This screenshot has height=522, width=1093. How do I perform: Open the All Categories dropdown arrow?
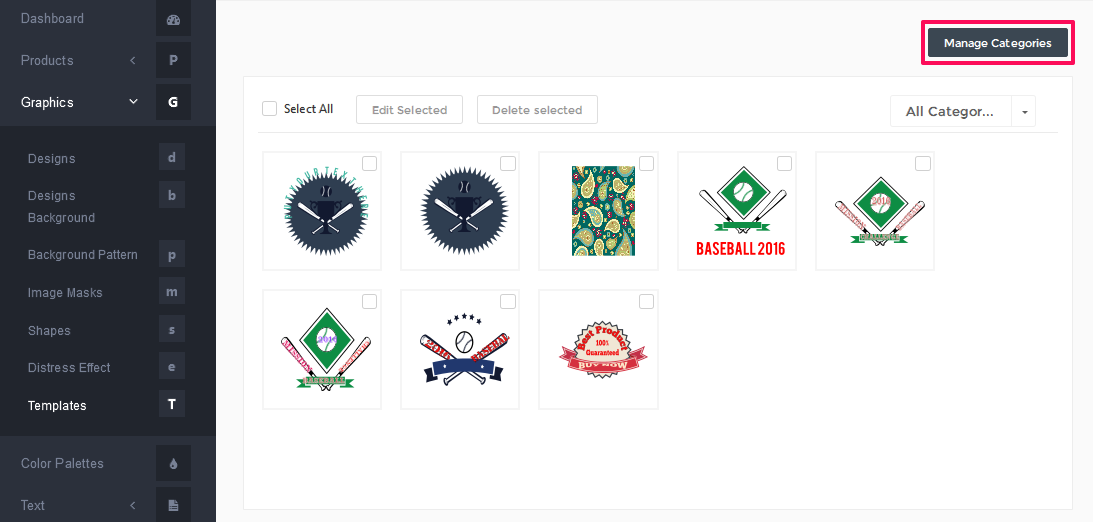(1024, 112)
